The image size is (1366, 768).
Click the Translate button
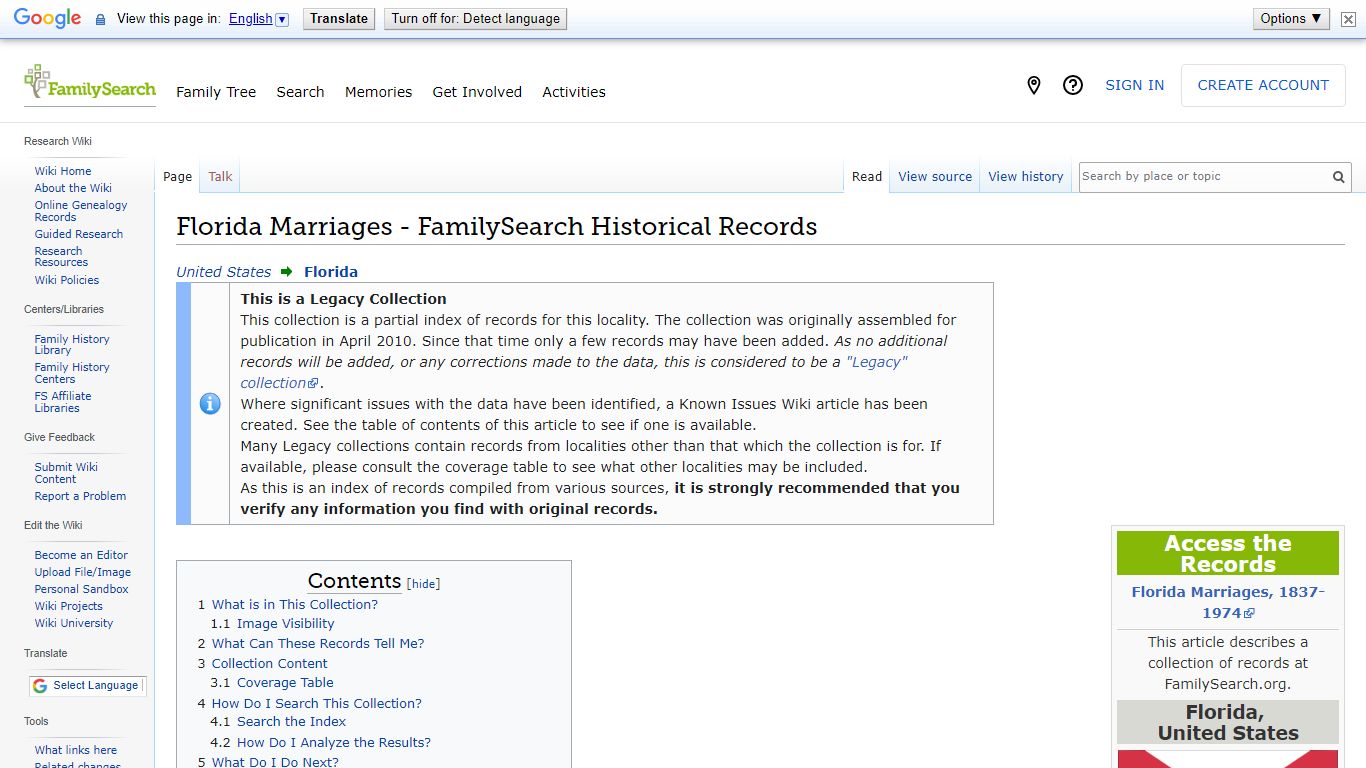click(339, 18)
